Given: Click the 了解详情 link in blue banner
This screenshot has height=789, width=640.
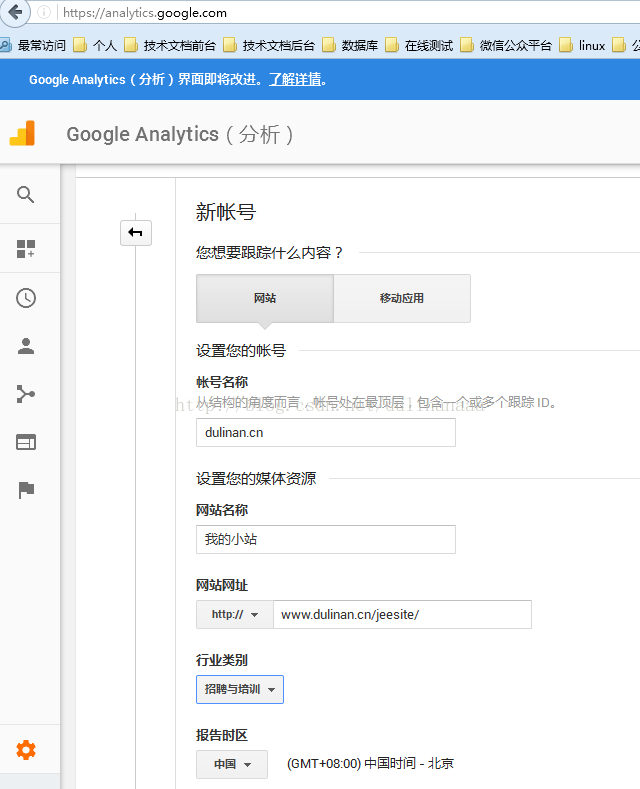Looking at the screenshot, I should [295, 80].
